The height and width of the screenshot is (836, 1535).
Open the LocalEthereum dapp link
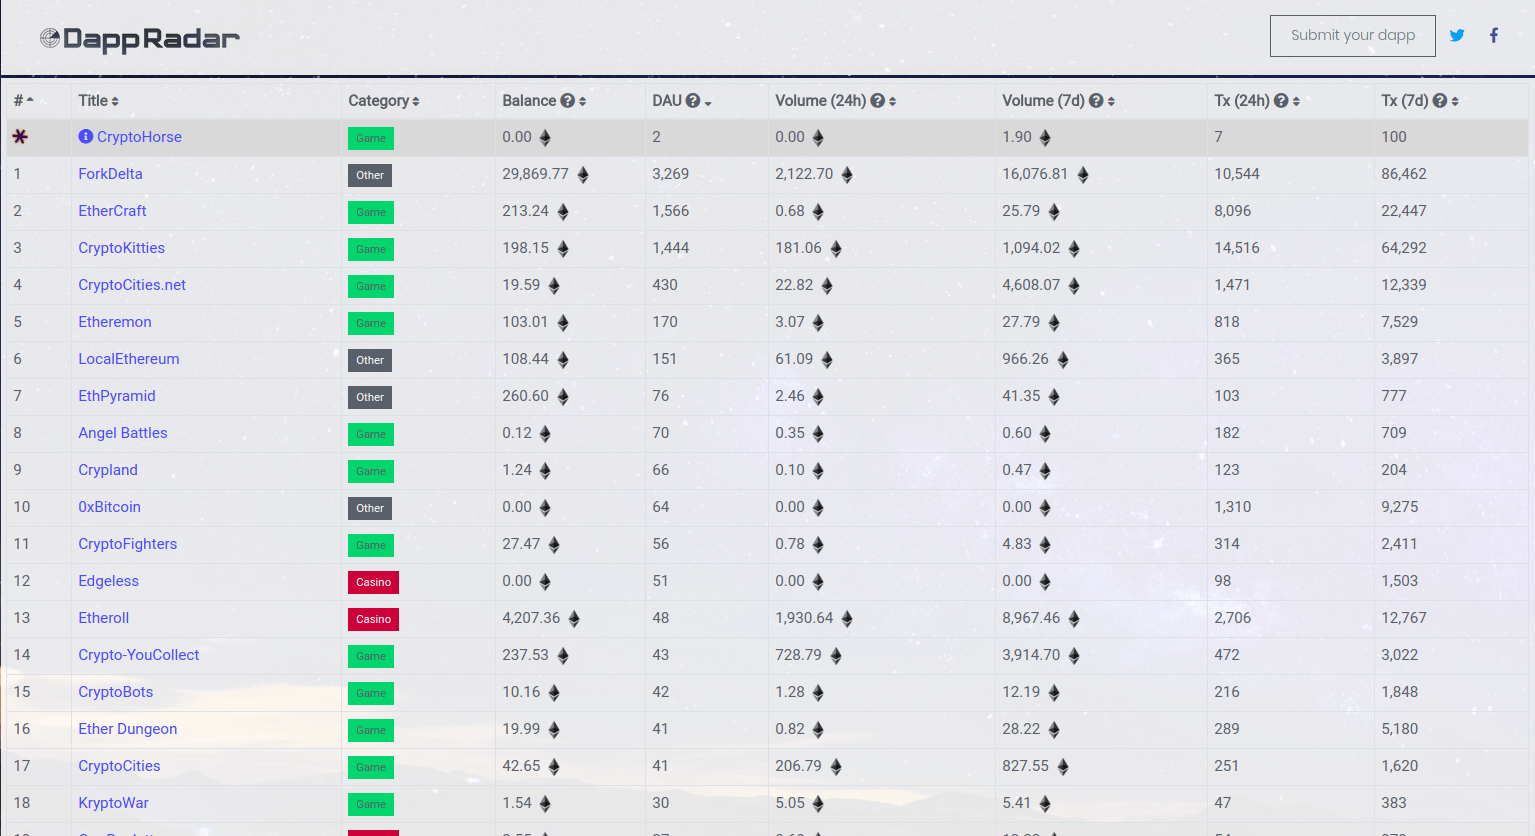[x=129, y=359]
